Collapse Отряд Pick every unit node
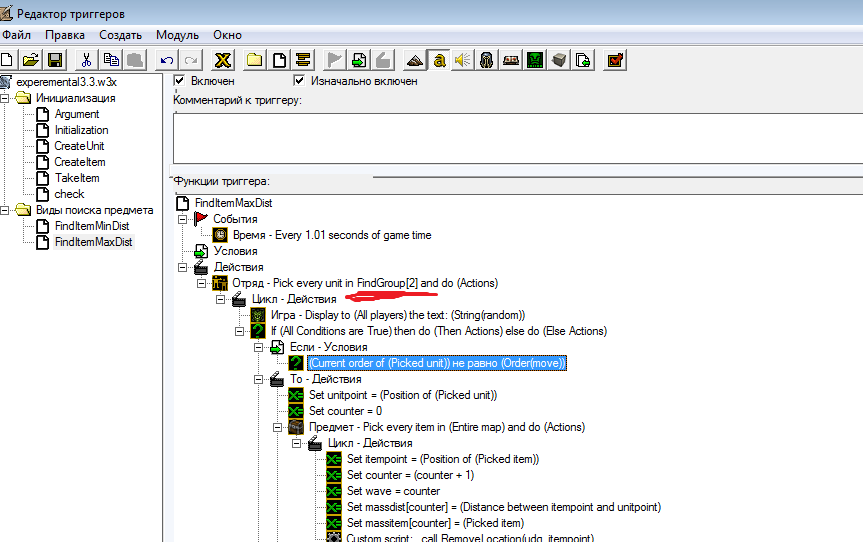Screen dimensions: 863x542 coord(201,283)
